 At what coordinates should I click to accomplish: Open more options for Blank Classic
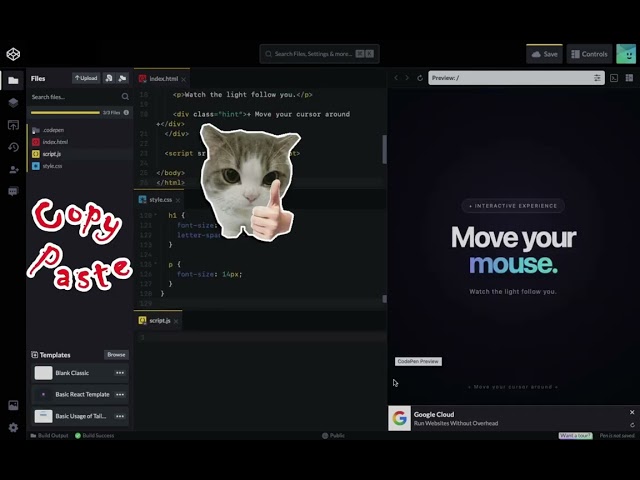(x=120, y=373)
